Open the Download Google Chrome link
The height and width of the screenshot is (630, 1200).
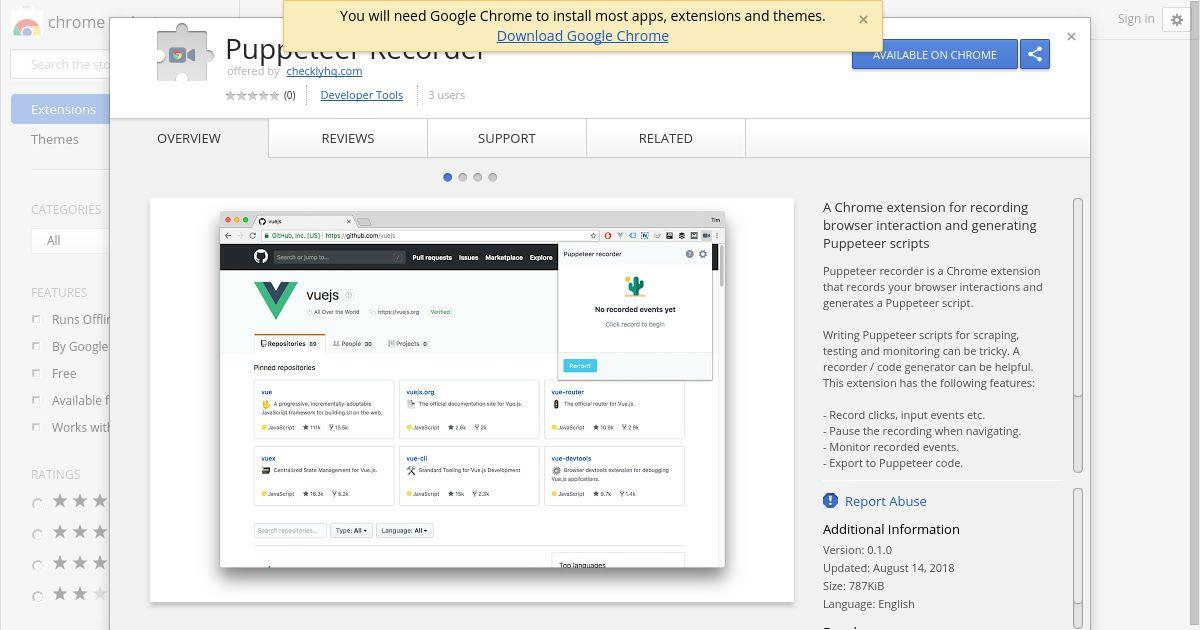pos(582,36)
